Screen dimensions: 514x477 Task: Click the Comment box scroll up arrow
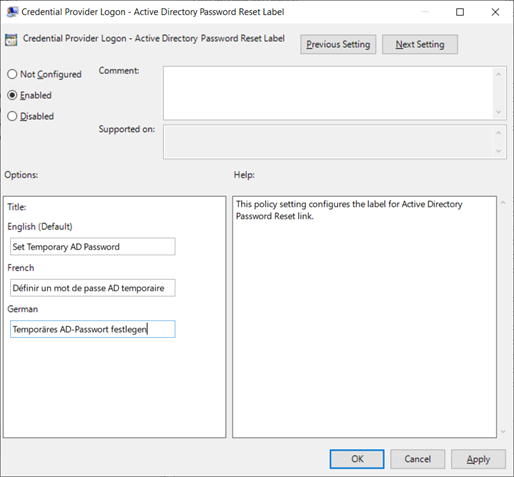pyautogui.click(x=499, y=74)
